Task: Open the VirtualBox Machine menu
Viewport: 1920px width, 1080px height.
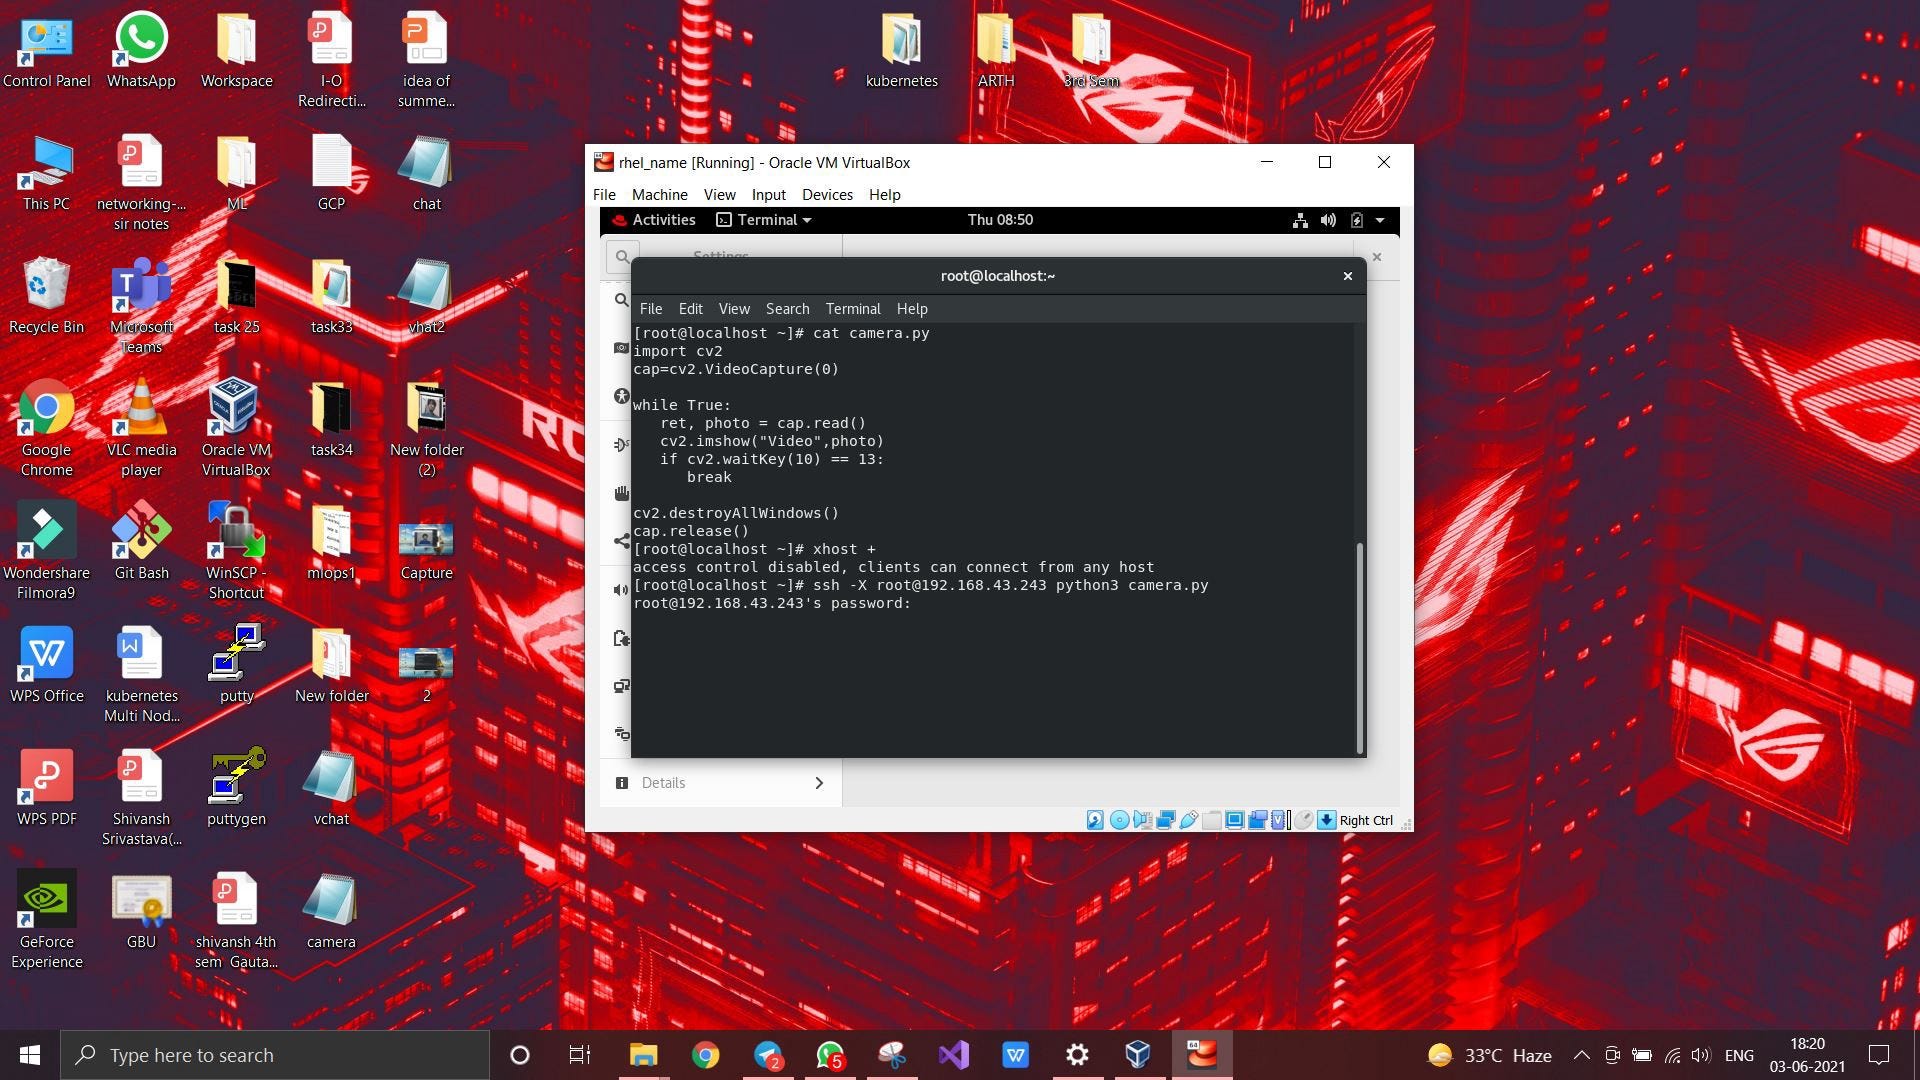Action: [659, 194]
